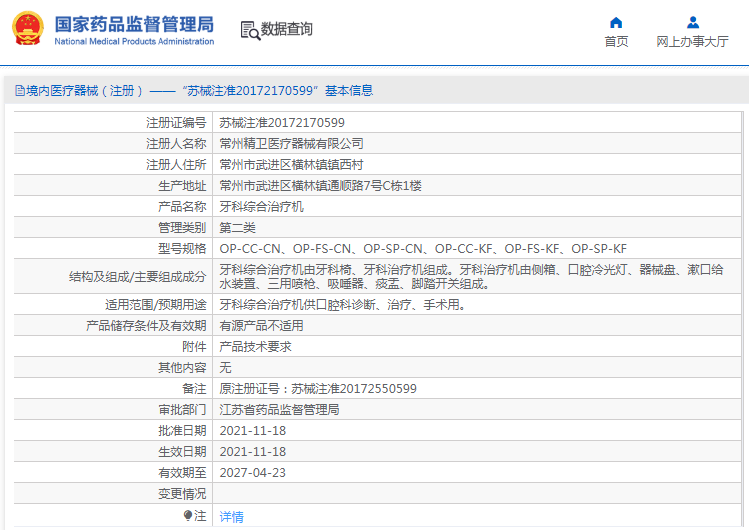Click the 国家药品监督管理局 site title
Viewport: 749px width, 530px height.
(x=133, y=23)
